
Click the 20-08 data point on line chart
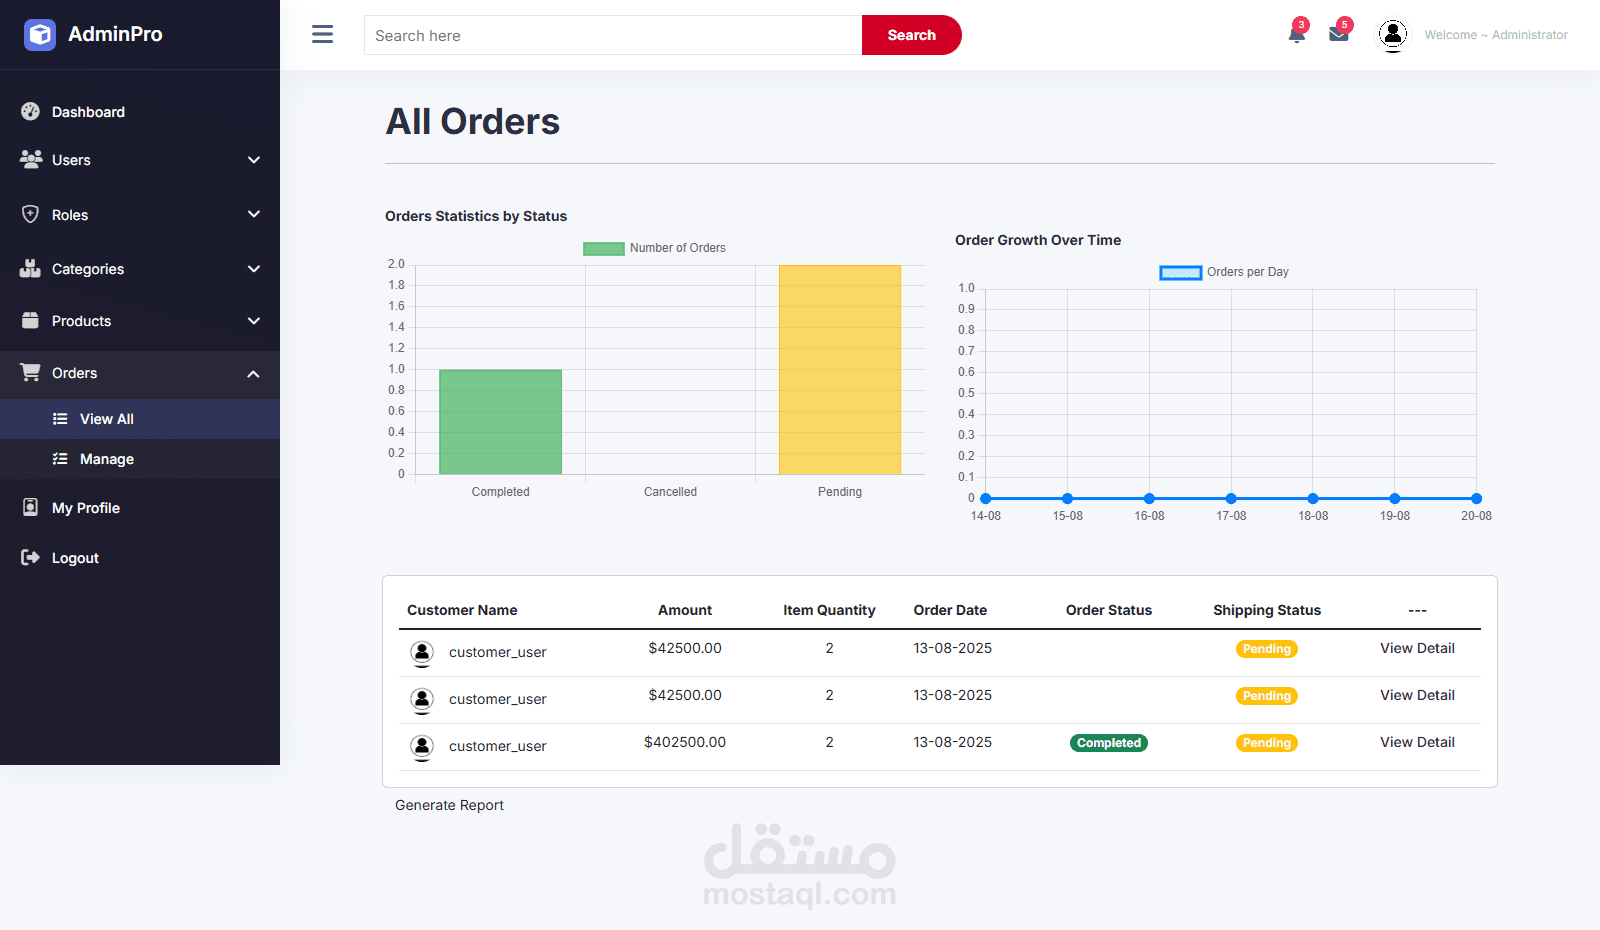(x=1476, y=498)
